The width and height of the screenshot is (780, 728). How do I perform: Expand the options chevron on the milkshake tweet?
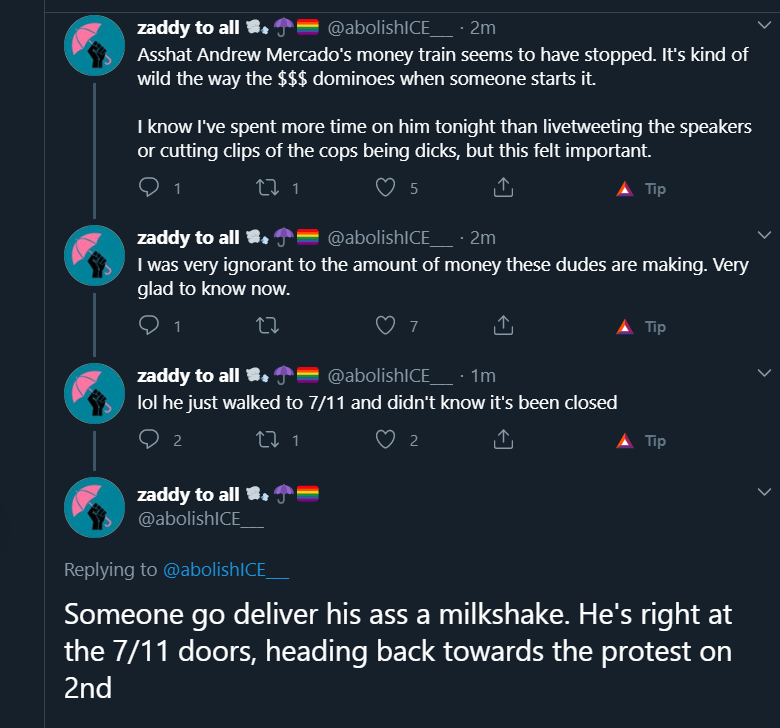[x=764, y=492]
